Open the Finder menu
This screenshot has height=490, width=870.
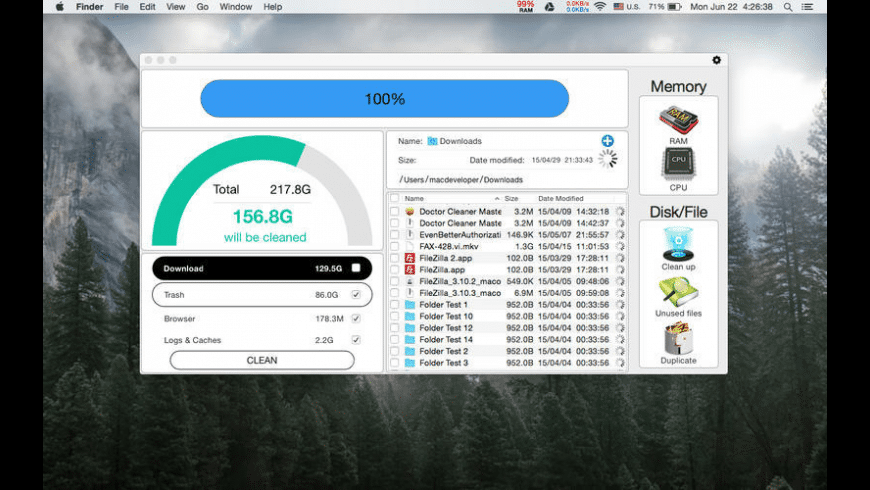pos(89,7)
